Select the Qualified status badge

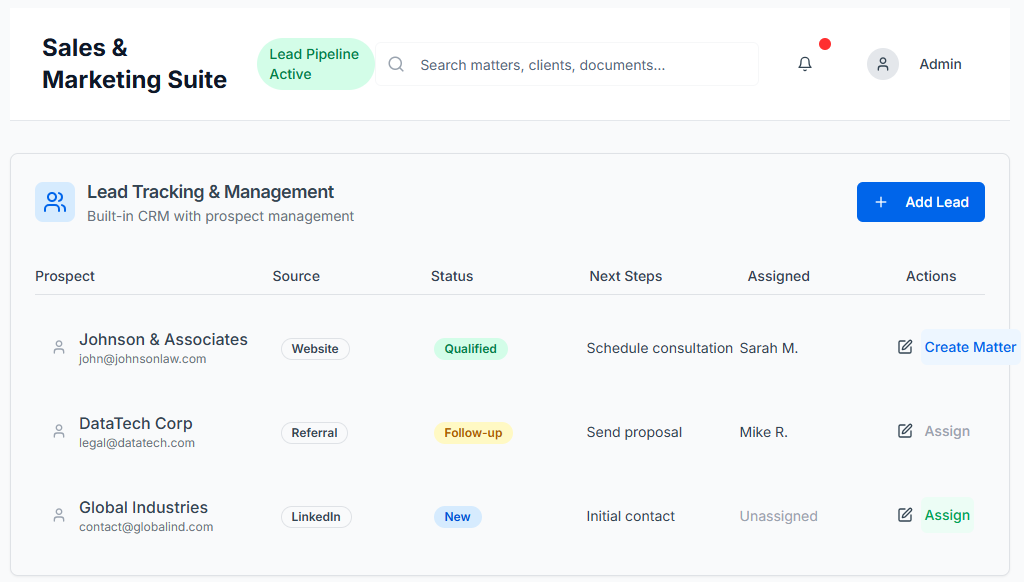pyautogui.click(x=470, y=349)
